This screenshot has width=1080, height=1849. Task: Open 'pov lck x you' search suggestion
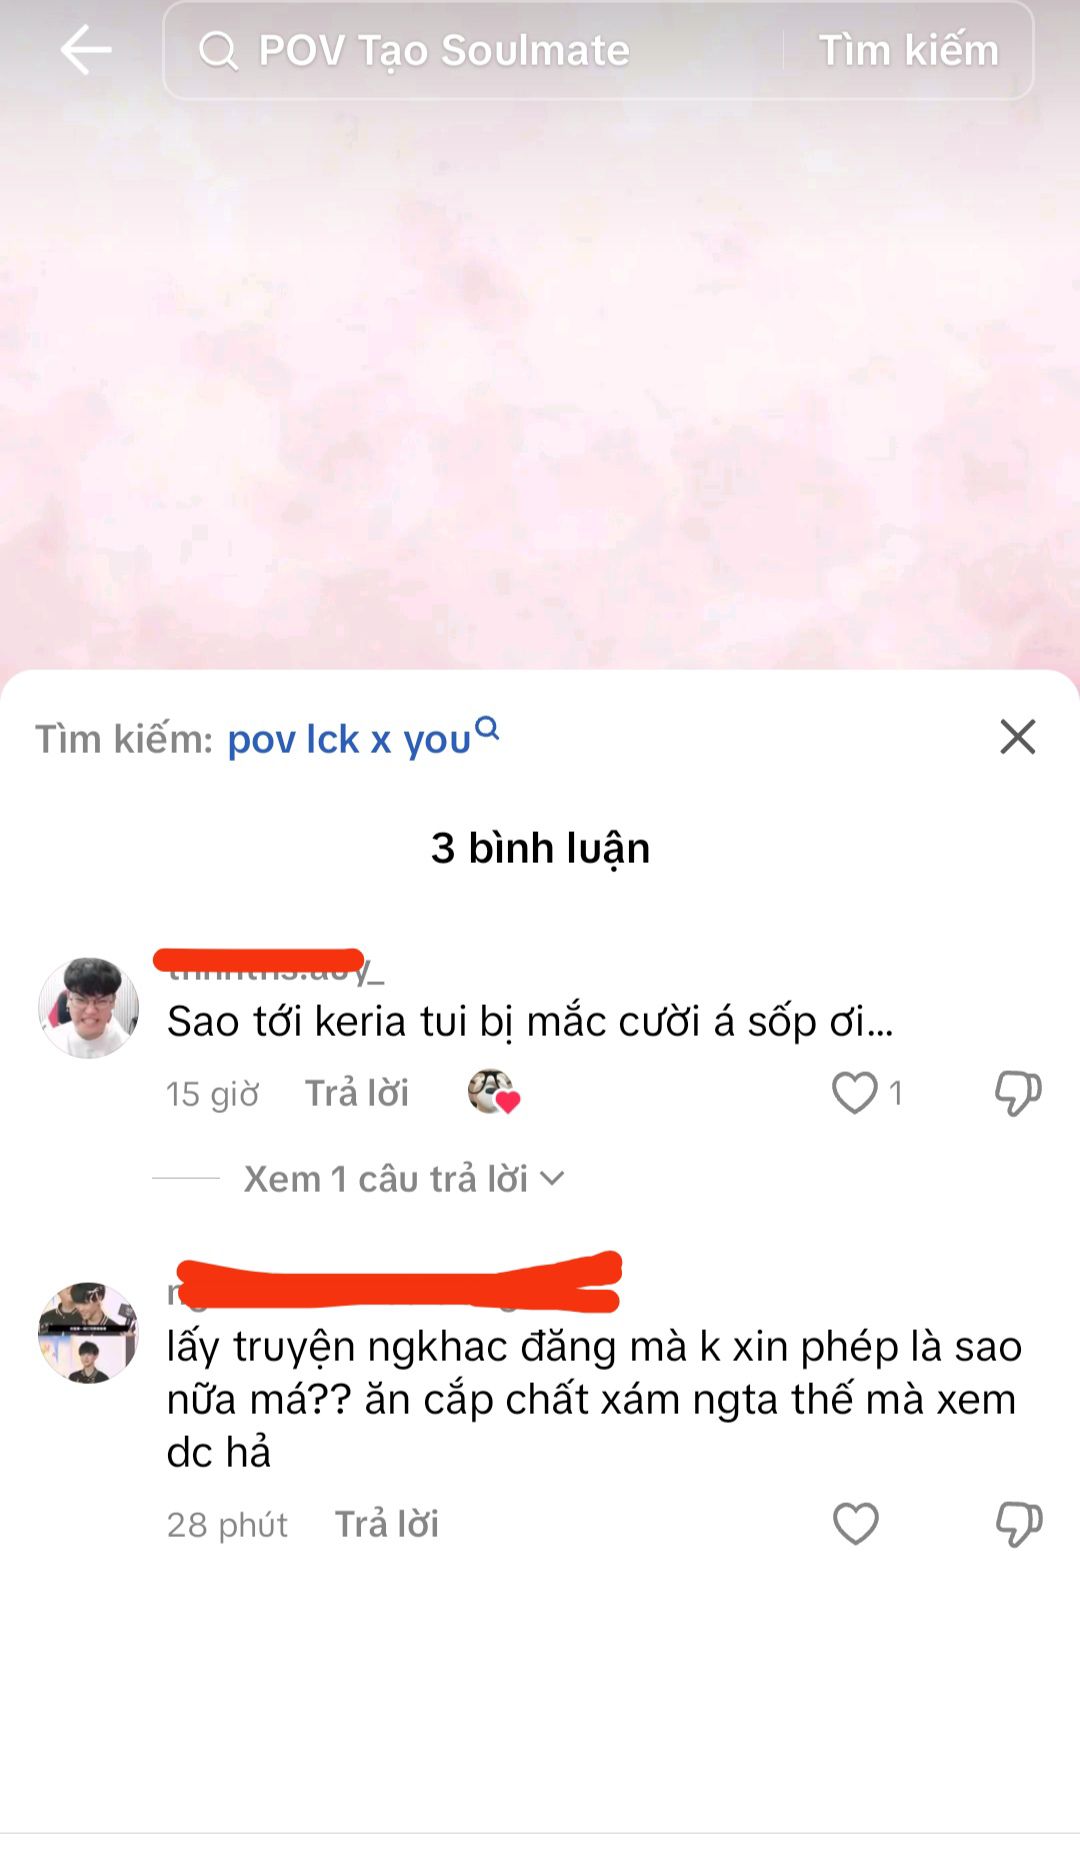click(x=349, y=739)
